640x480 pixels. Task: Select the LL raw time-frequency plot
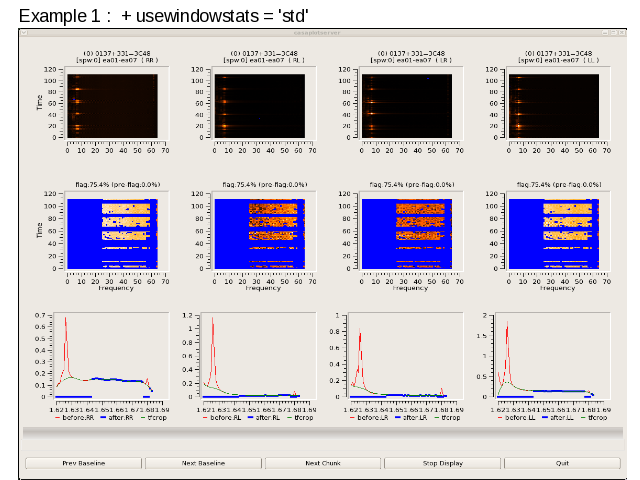(554, 106)
